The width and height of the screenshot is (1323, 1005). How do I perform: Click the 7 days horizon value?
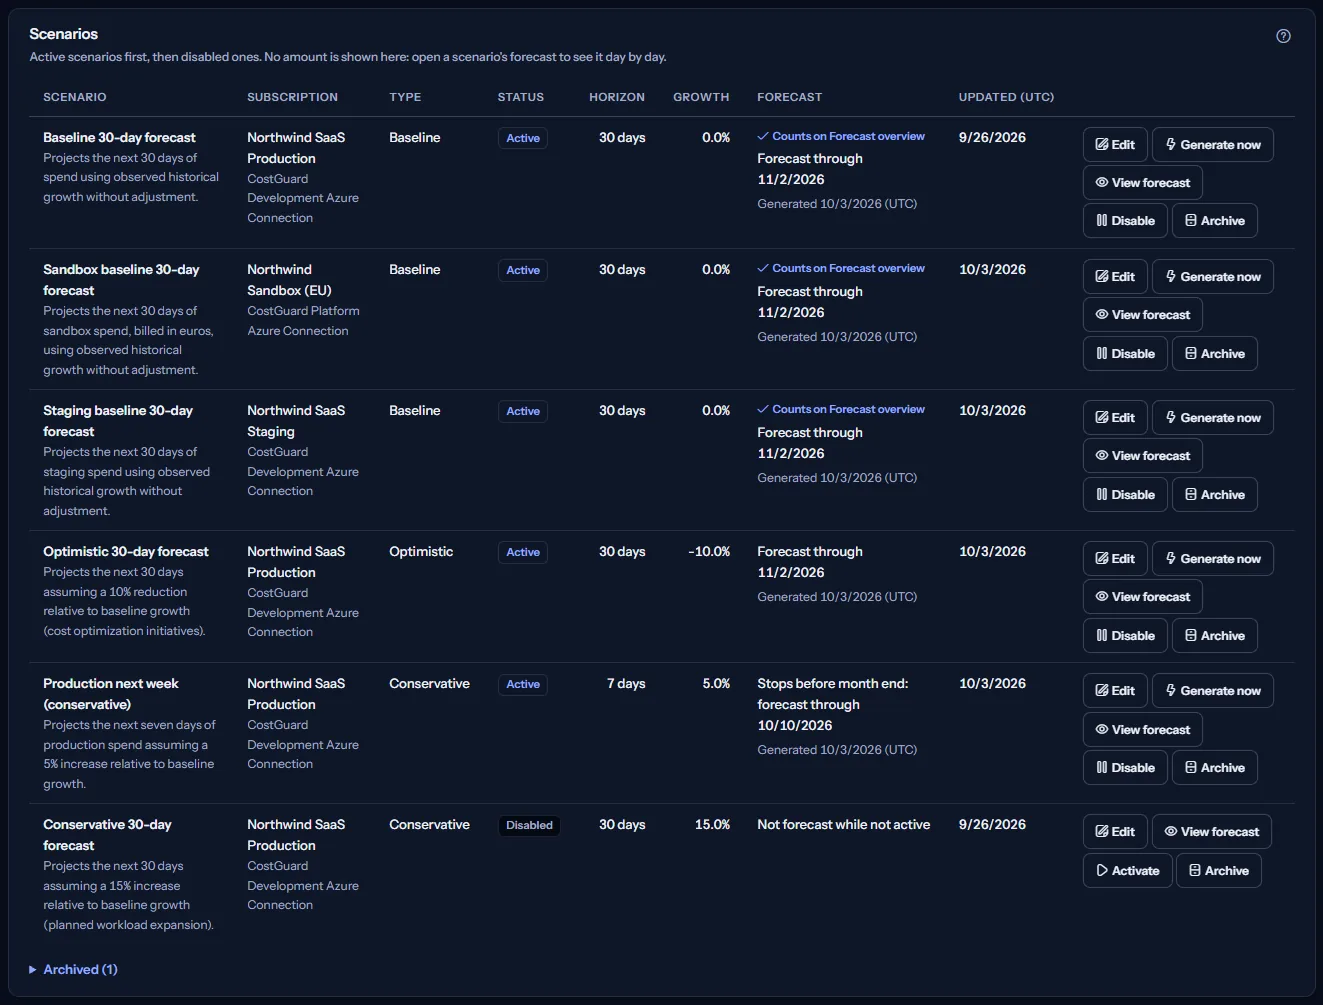pyautogui.click(x=626, y=684)
